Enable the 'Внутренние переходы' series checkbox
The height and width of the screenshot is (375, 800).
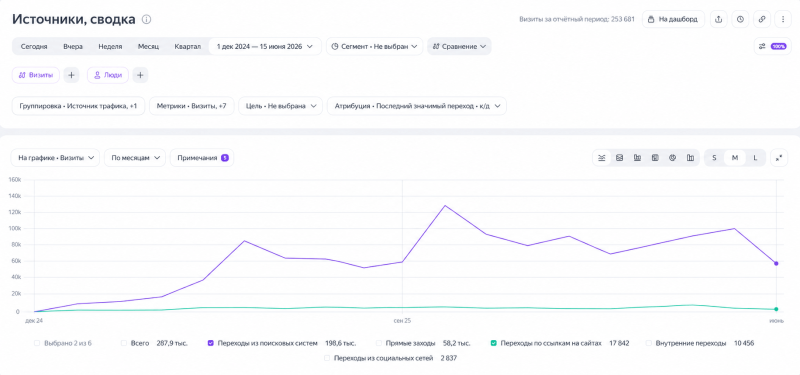point(648,343)
